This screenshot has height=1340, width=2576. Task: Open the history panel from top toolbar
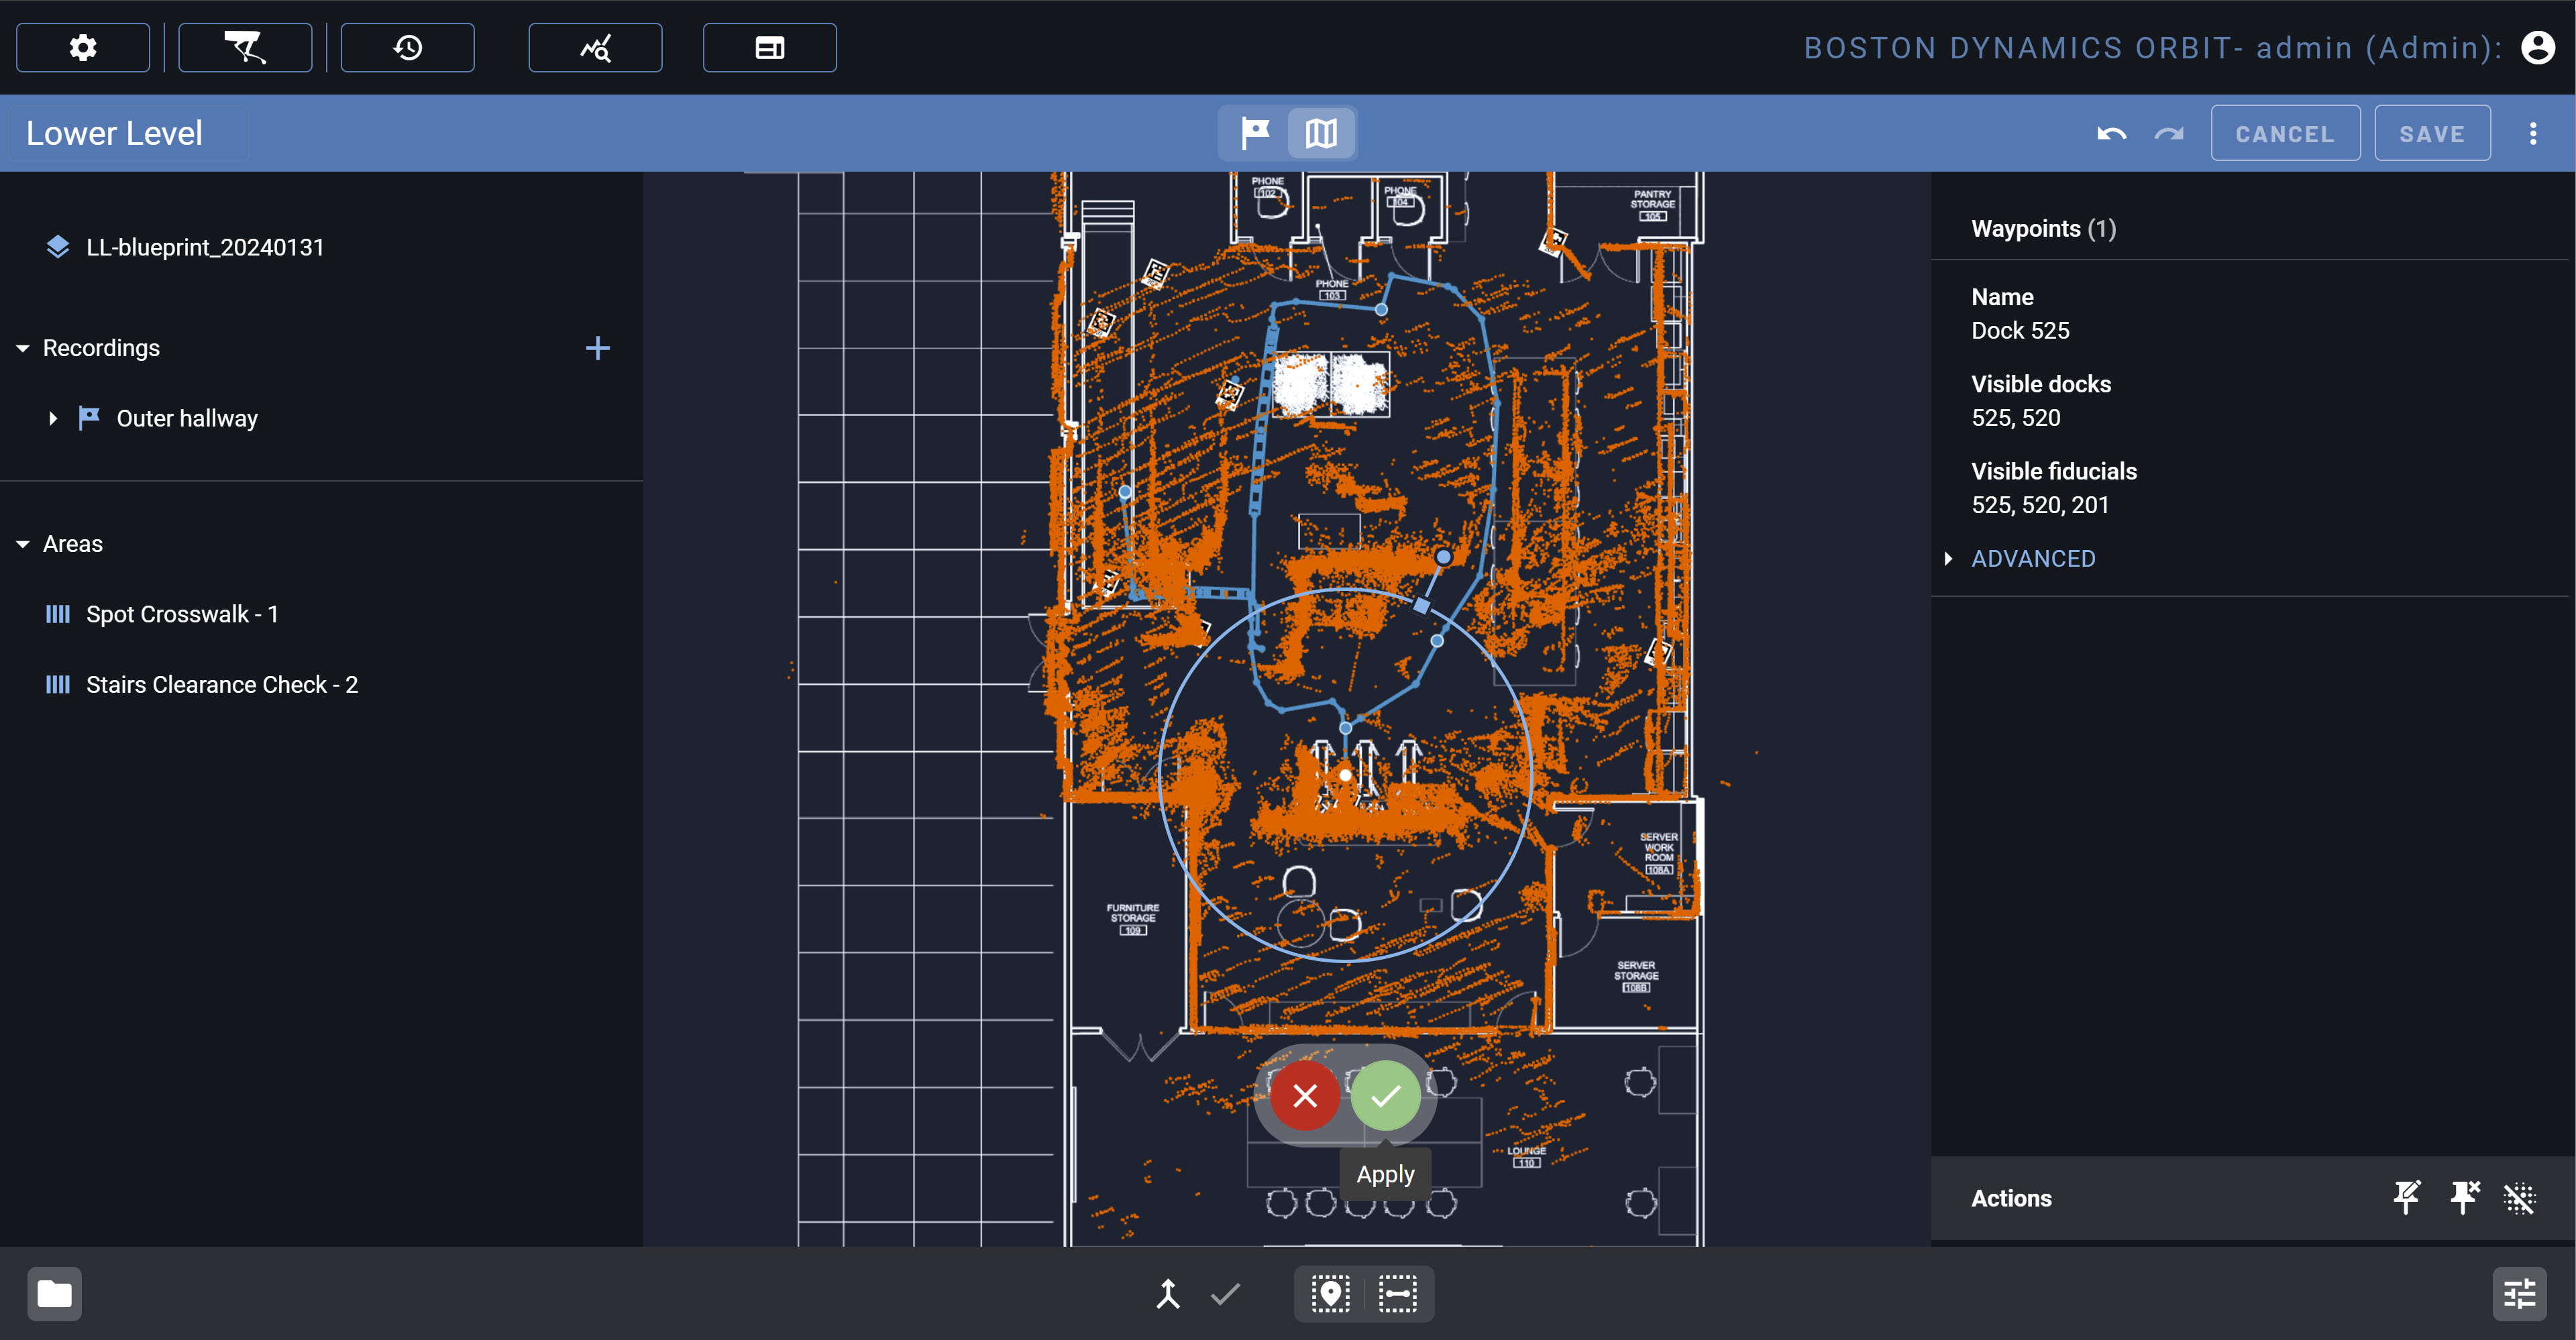[407, 47]
